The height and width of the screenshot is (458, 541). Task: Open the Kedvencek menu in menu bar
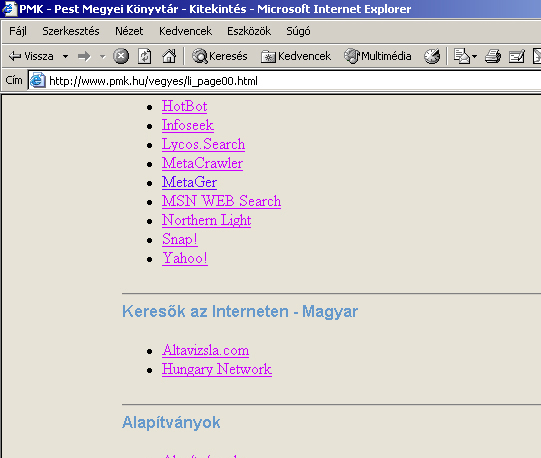(x=185, y=31)
